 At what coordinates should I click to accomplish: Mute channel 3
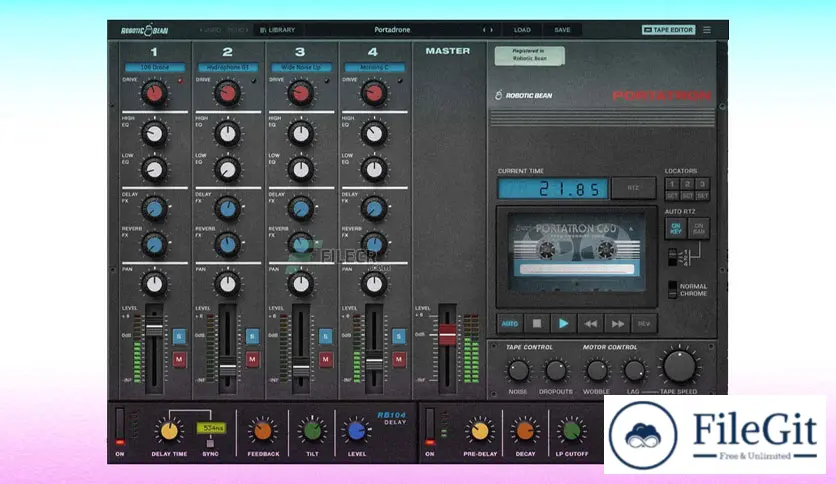pyautogui.click(x=325, y=359)
